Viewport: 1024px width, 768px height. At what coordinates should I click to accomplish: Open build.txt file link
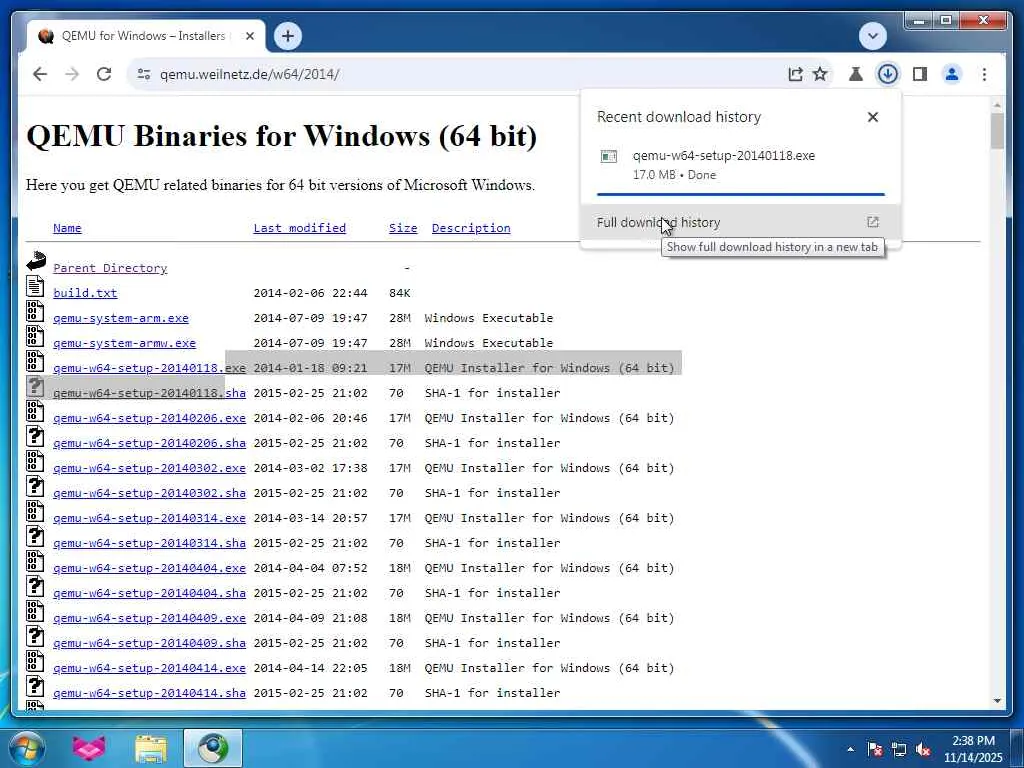pos(85,293)
